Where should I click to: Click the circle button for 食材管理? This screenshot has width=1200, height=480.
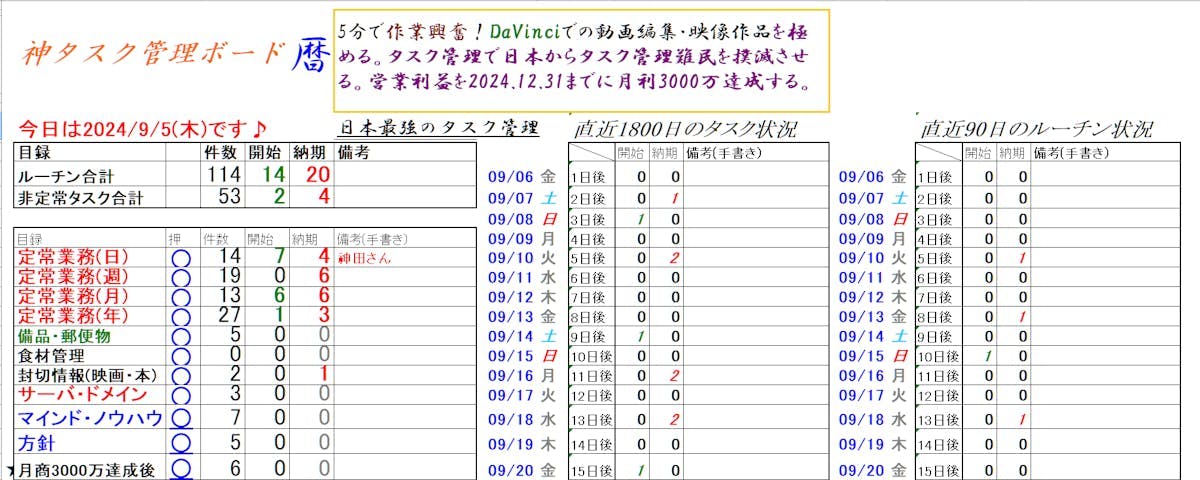coord(180,355)
